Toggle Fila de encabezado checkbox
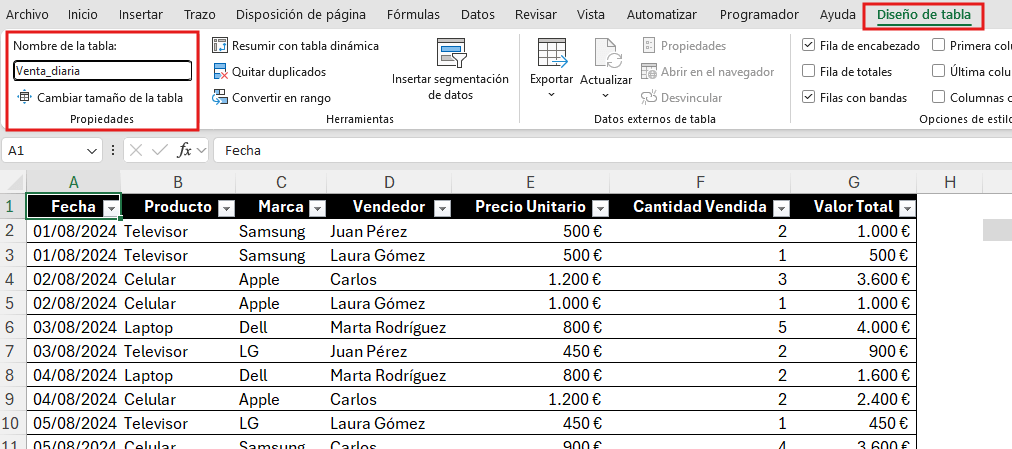This screenshot has height=449, width=1012. [808, 46]
